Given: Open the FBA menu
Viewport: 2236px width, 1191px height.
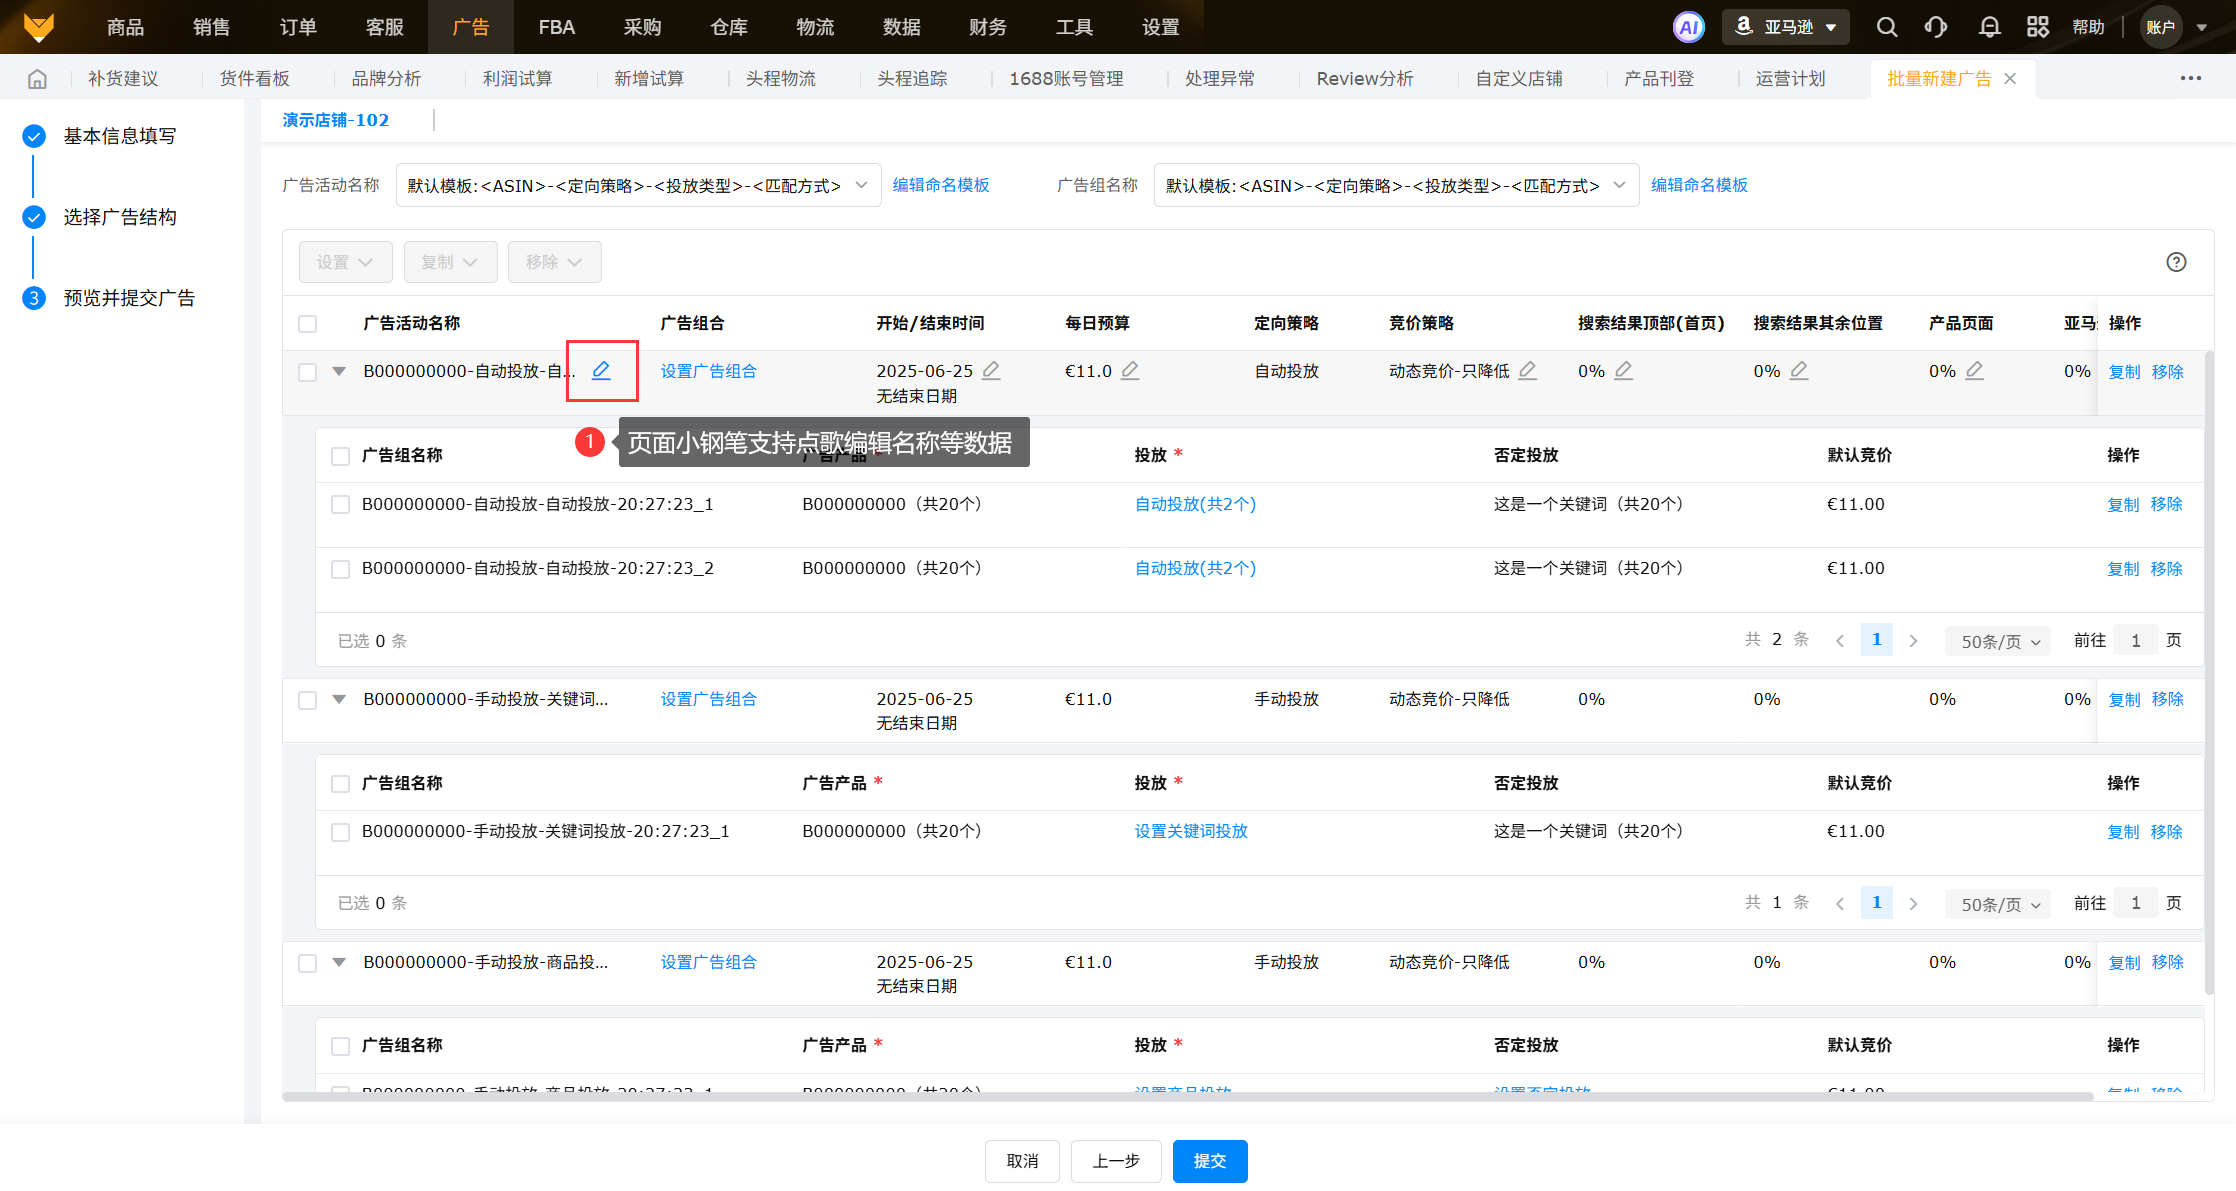Looking at the screenshot, I should point(556,27).
